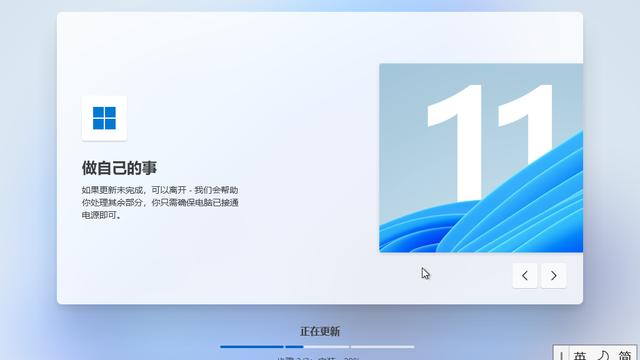Advance to the next slide with right chevron
This screenshot has height=360, width=640.
(x=553, y=276)
